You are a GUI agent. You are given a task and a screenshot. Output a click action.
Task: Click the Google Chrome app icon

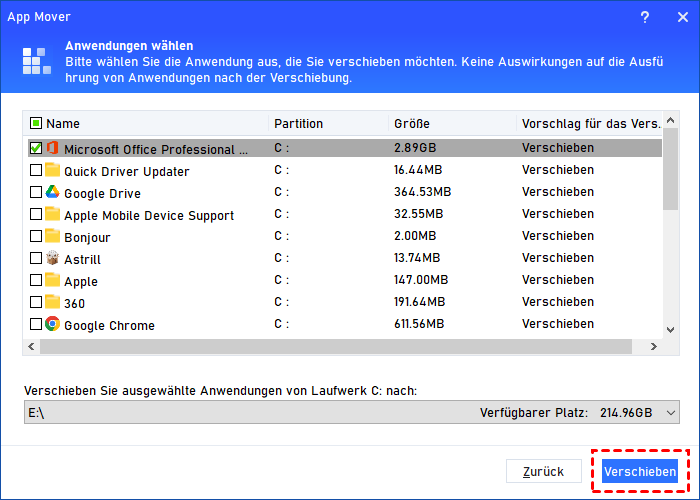tap(53, 325)
